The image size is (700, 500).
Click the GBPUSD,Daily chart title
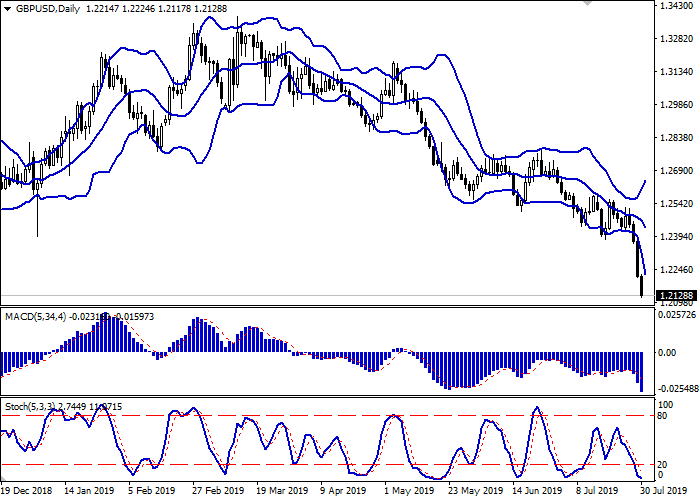pos(38,7)
